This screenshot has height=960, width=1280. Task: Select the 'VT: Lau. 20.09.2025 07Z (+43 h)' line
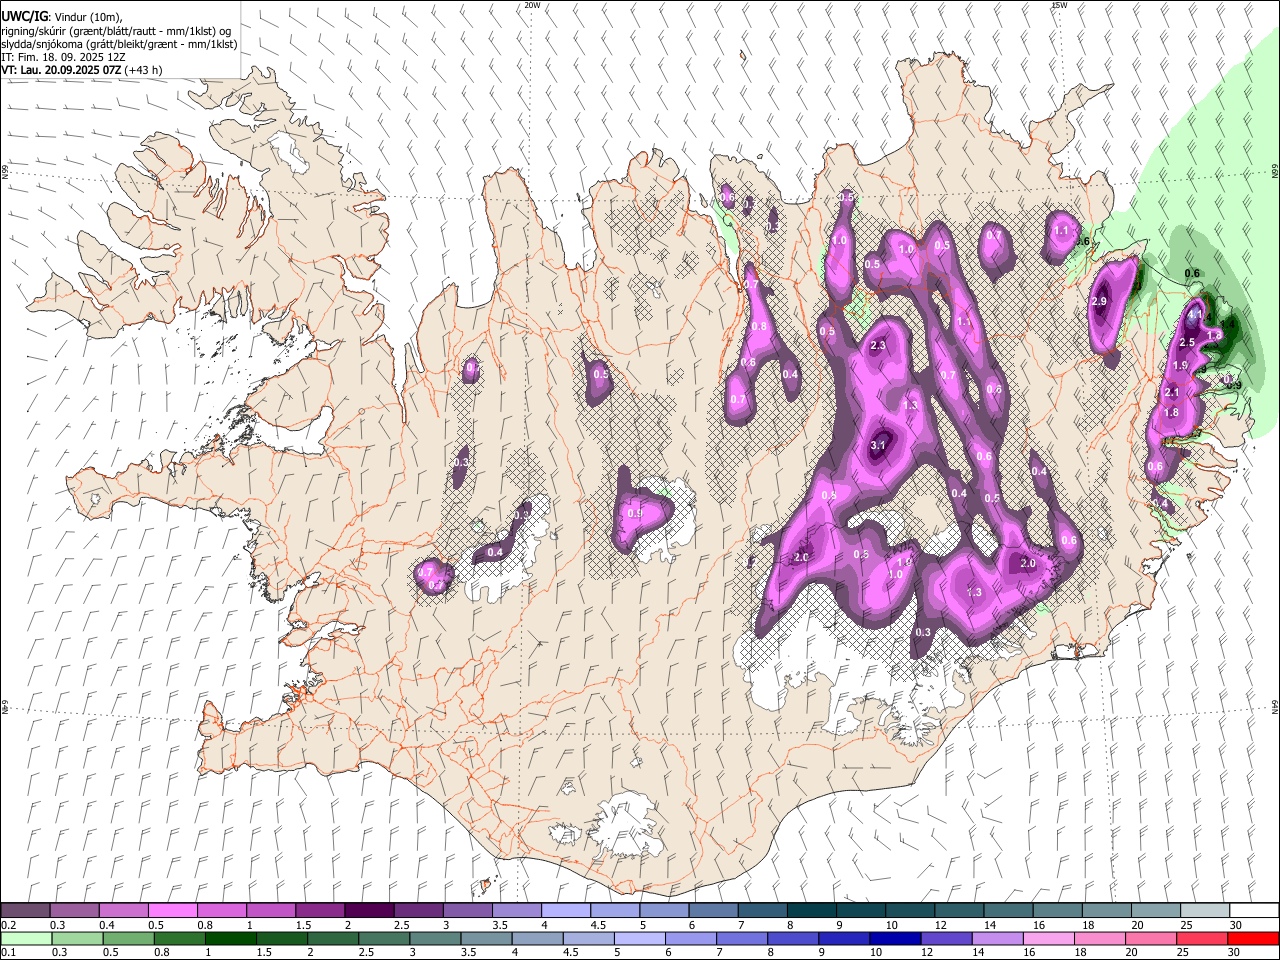coord(82,70)
